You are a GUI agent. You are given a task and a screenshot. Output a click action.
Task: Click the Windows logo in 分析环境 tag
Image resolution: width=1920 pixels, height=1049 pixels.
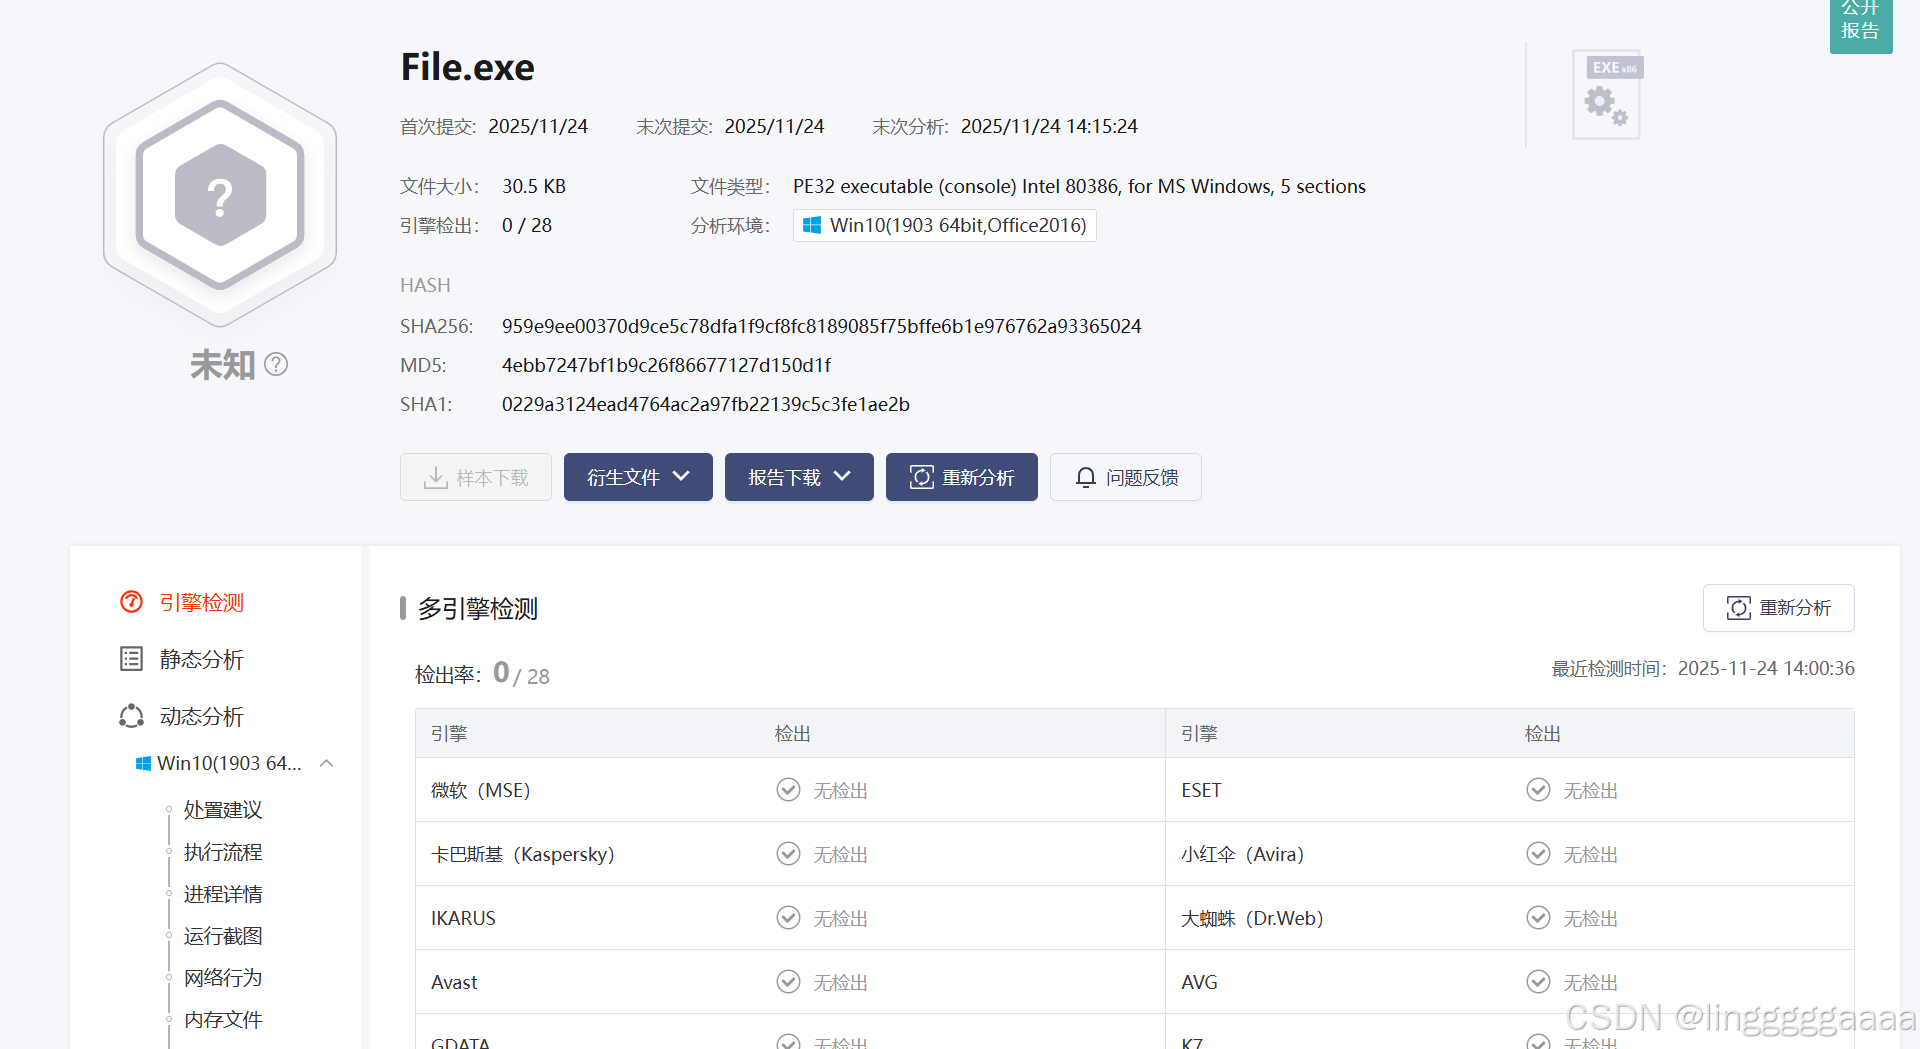click(812, 225)
